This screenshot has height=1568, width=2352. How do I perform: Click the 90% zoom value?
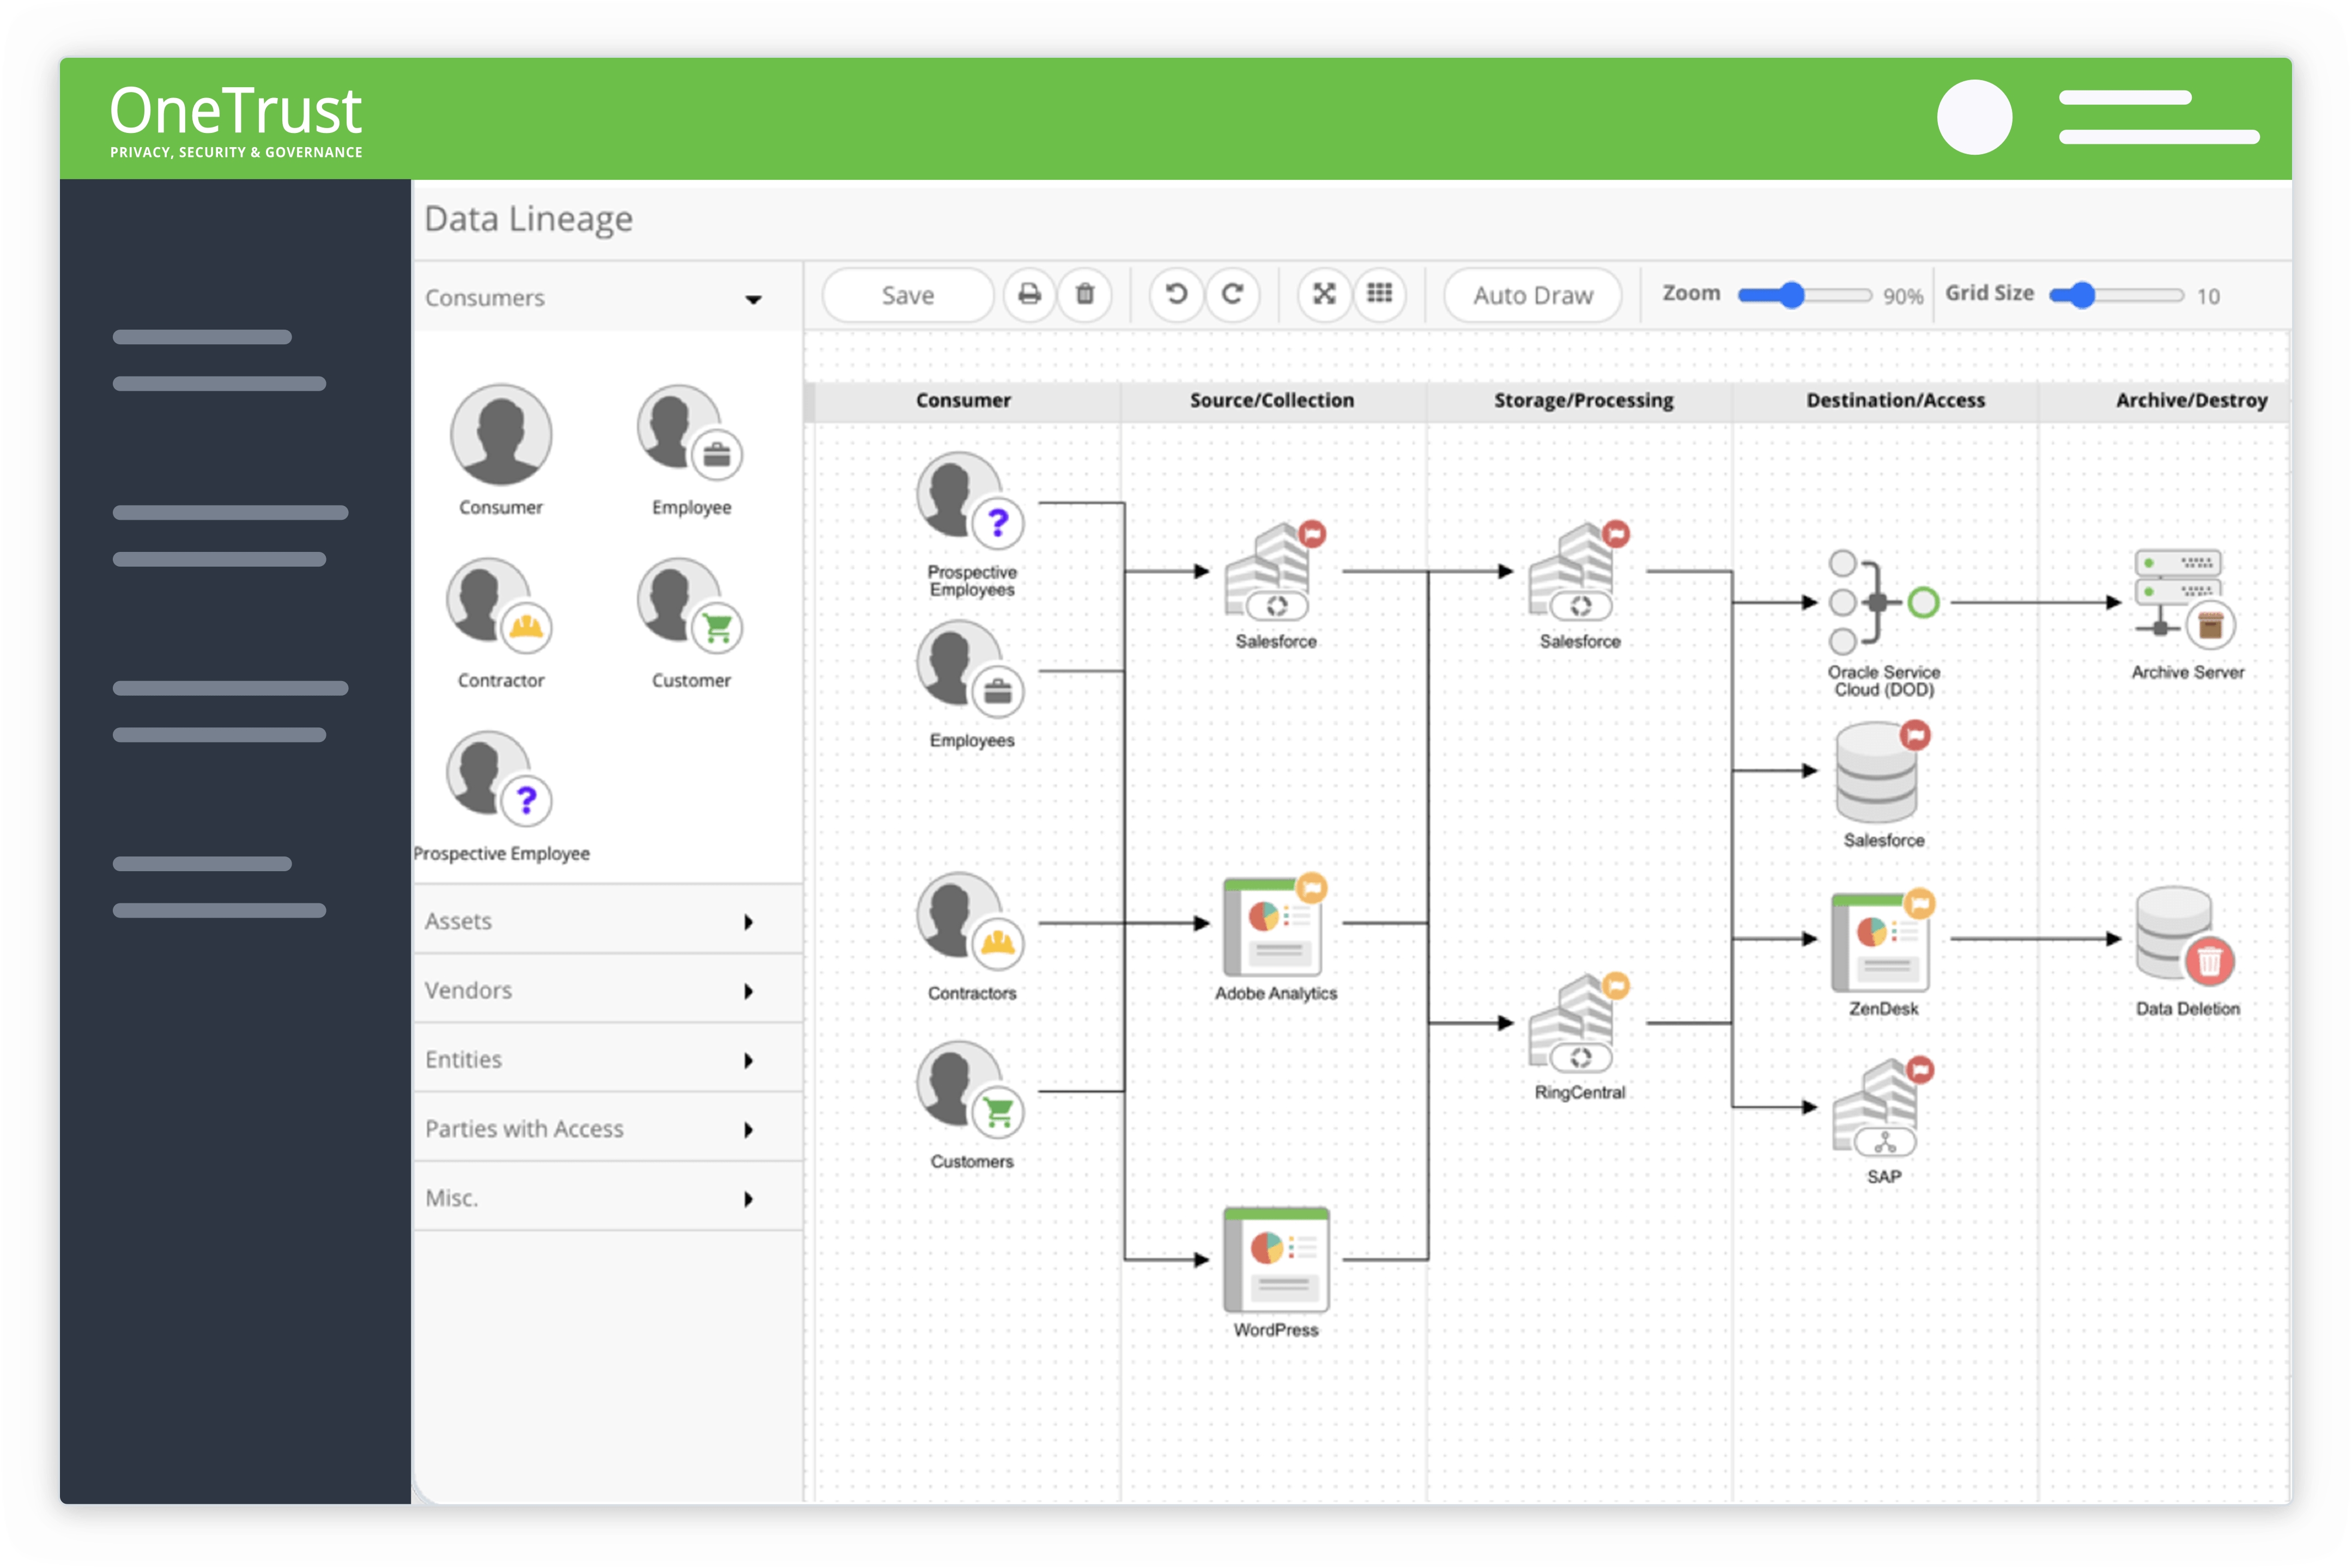pos(1902,296)
